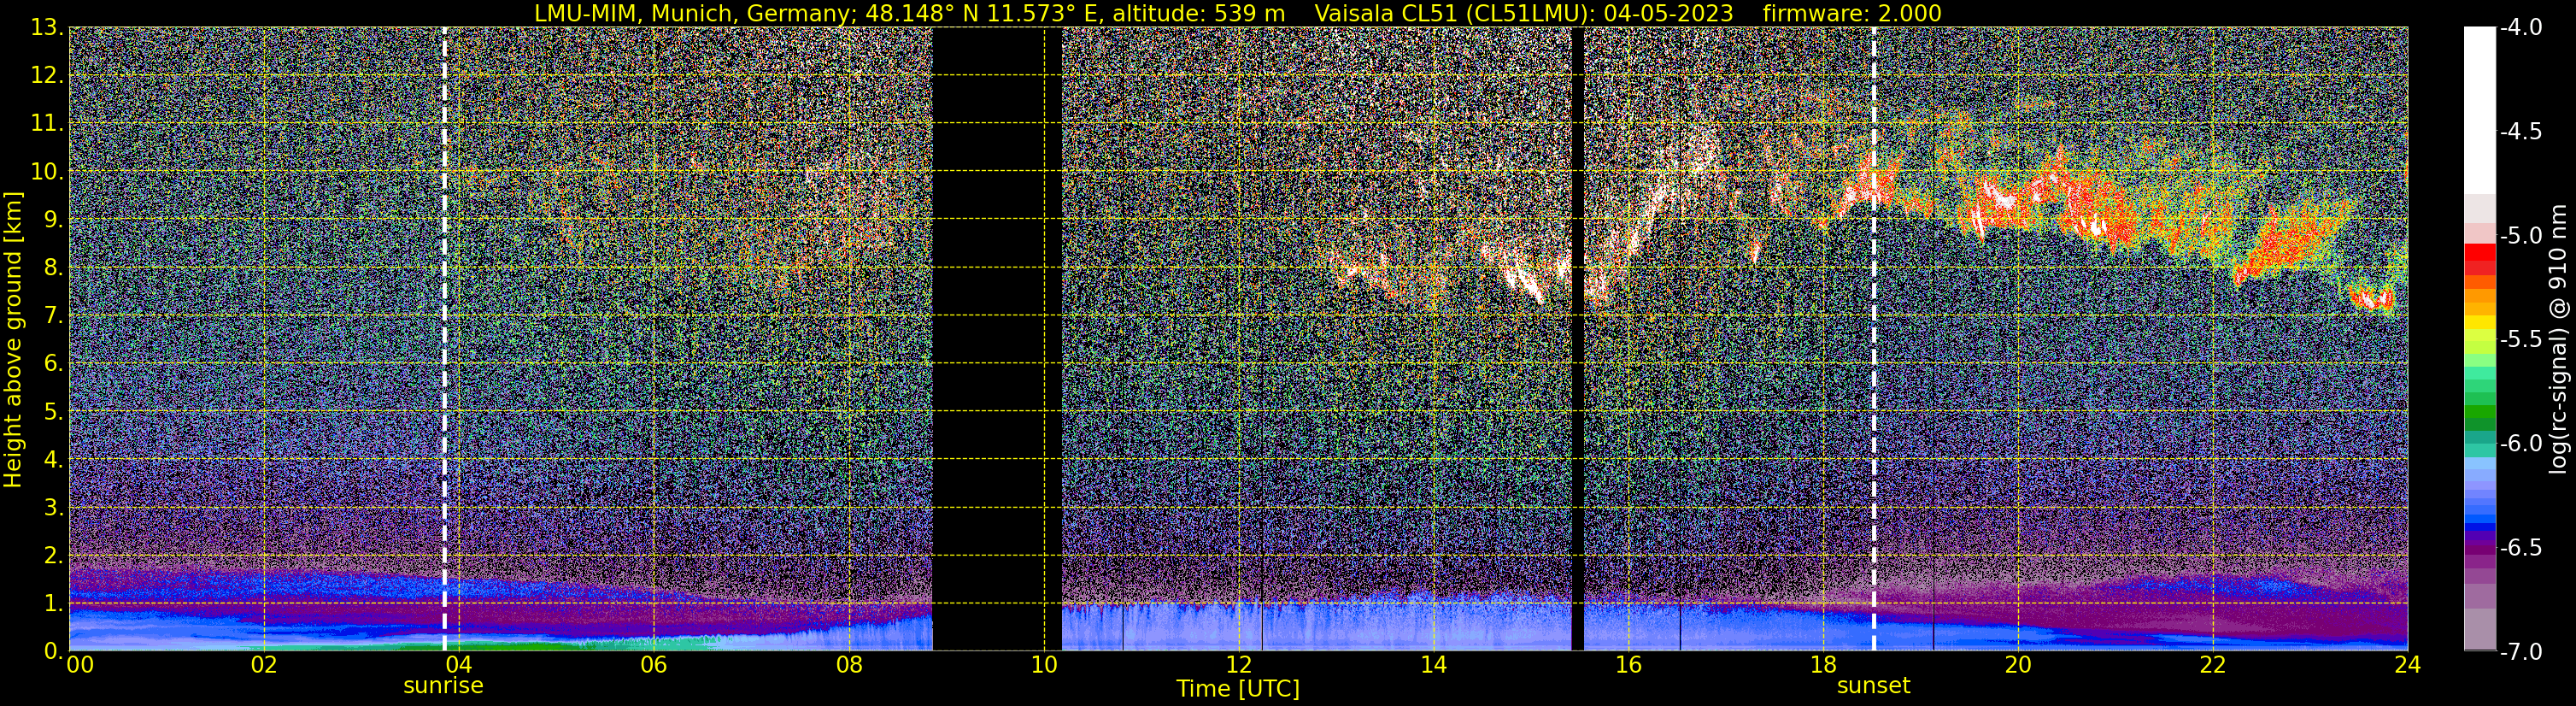Click height-axis tick label "11."

pyautogui.click(x=47, y=123)
